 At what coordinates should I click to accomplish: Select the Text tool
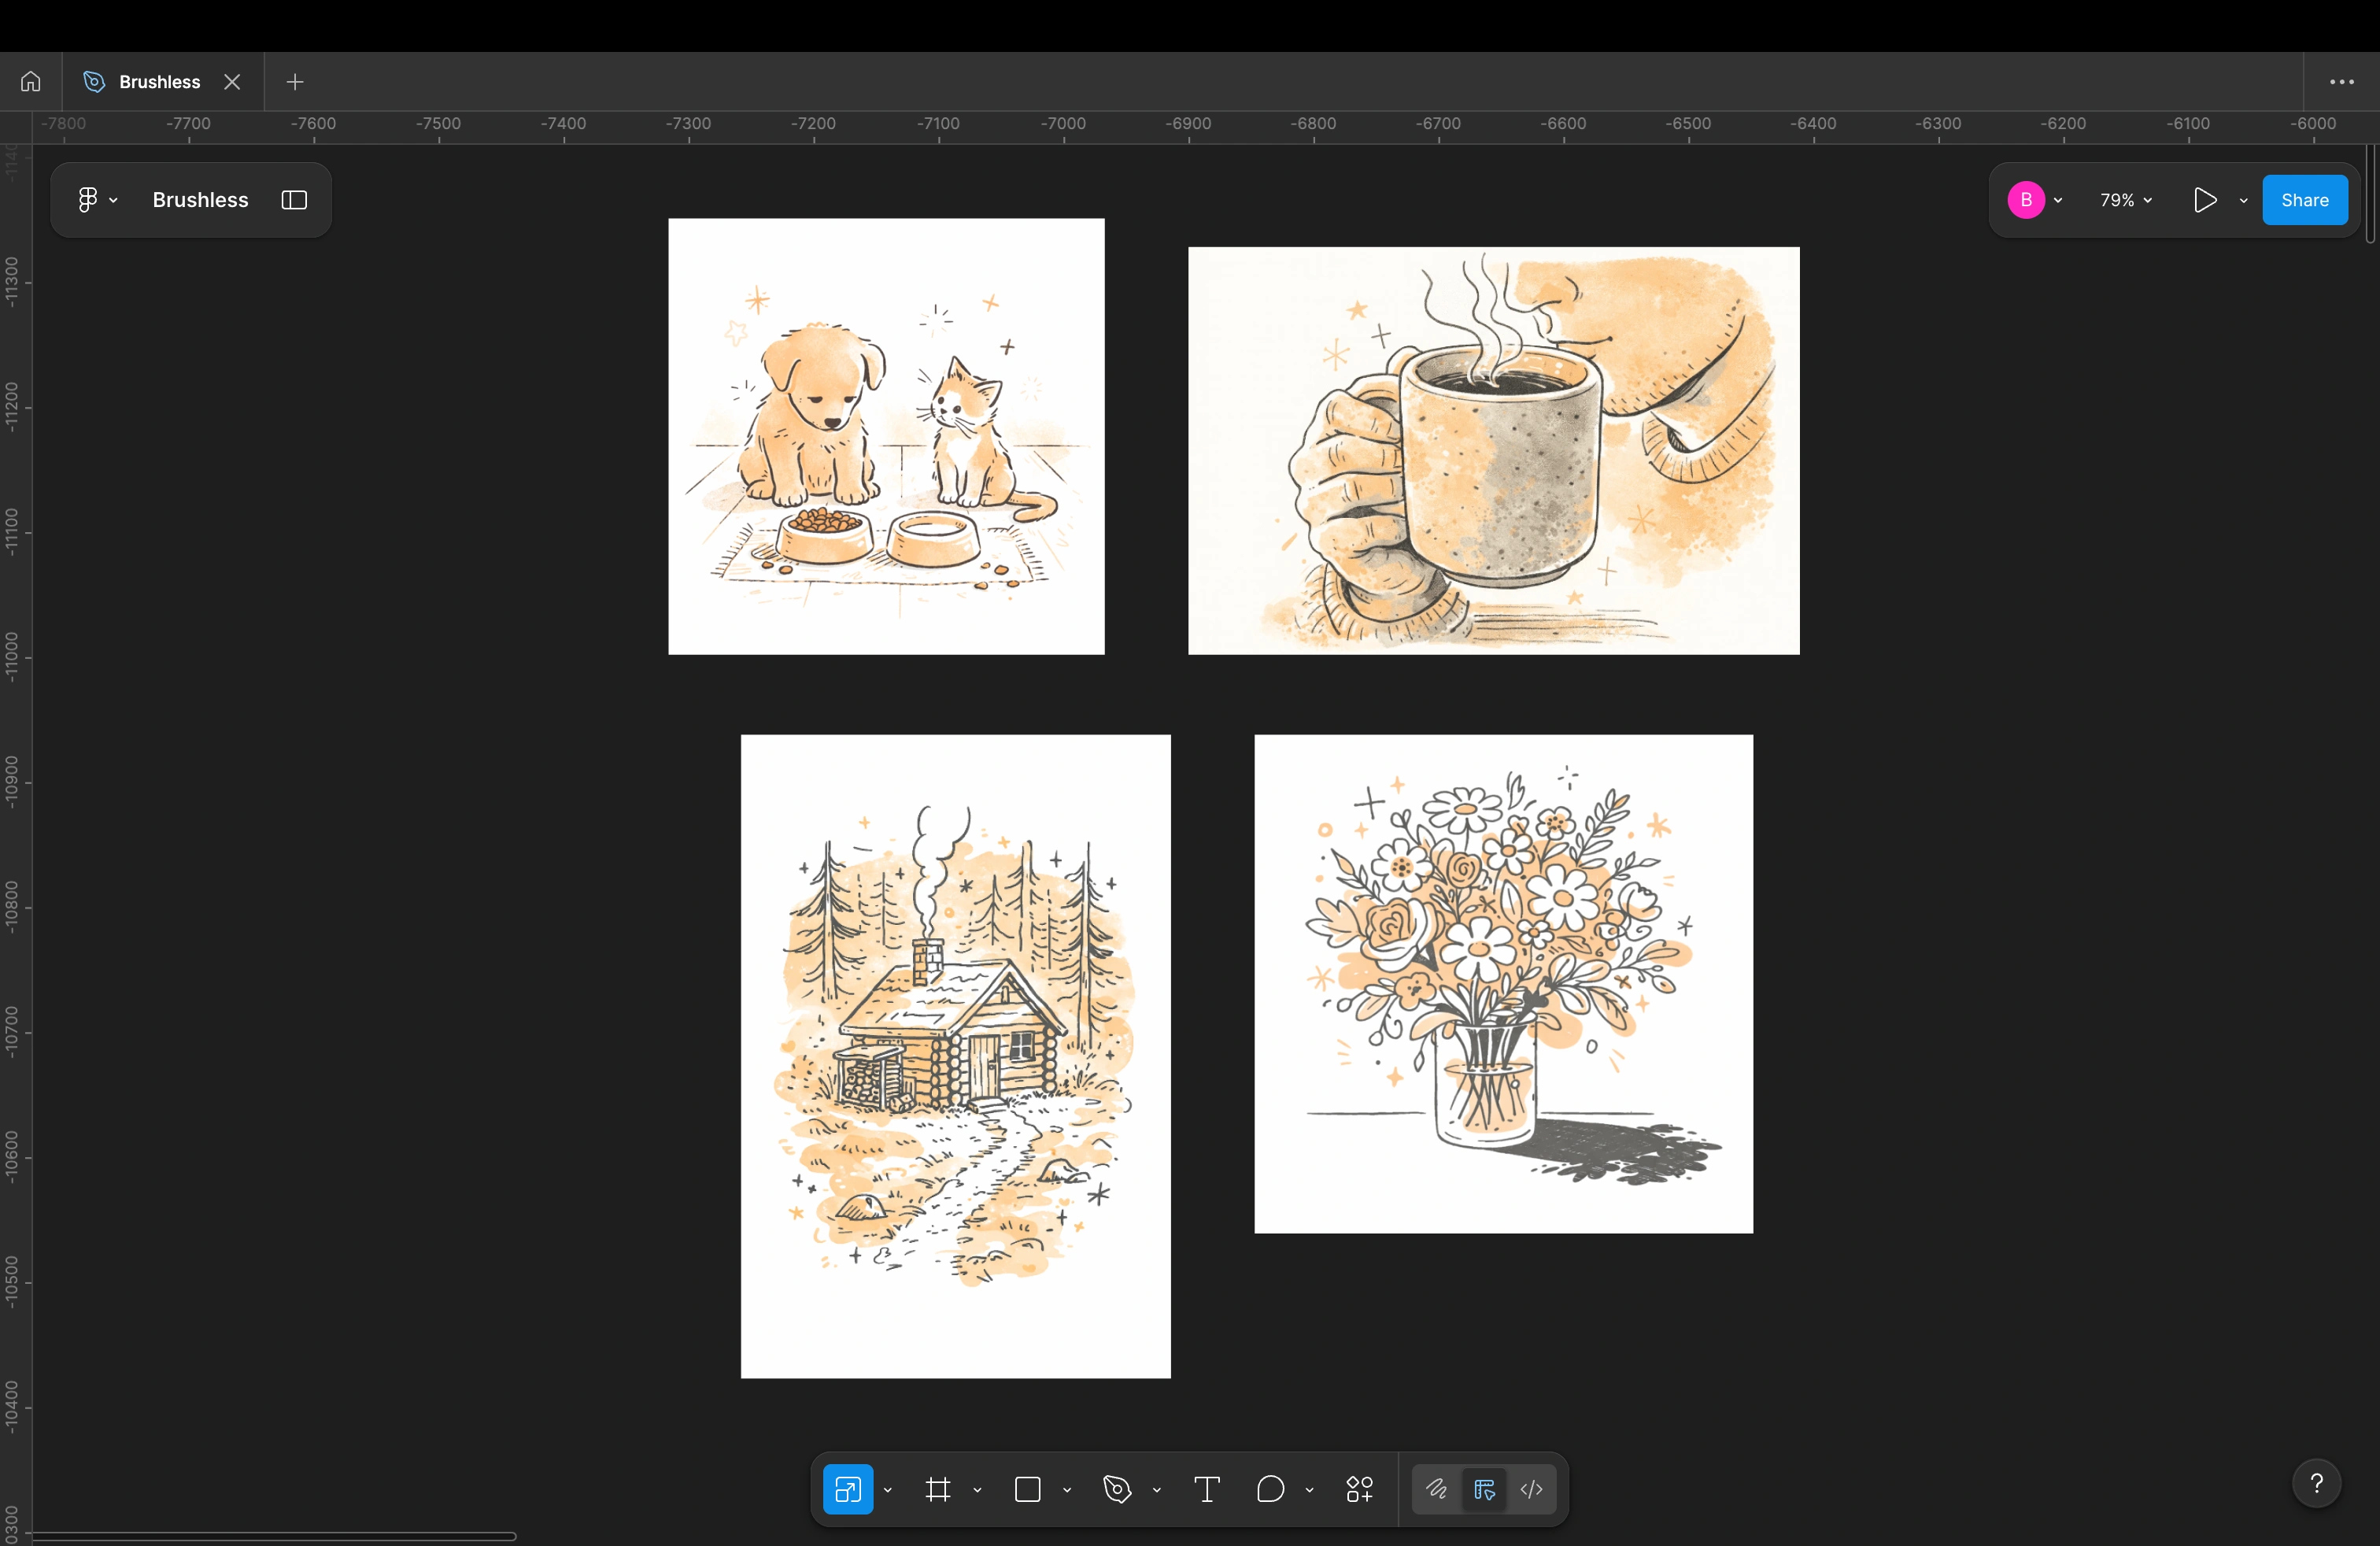click(1207, 1490)
